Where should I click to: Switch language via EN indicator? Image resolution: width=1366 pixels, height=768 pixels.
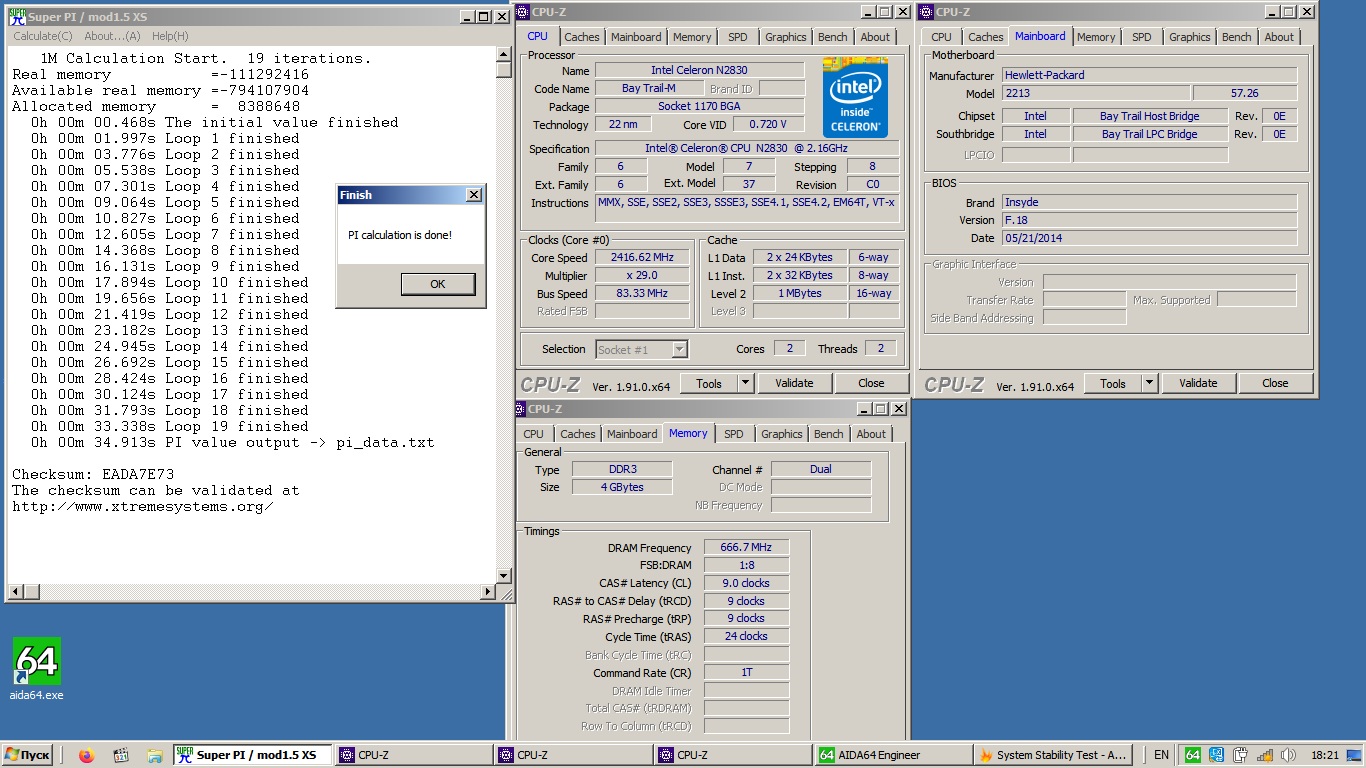1161,755
